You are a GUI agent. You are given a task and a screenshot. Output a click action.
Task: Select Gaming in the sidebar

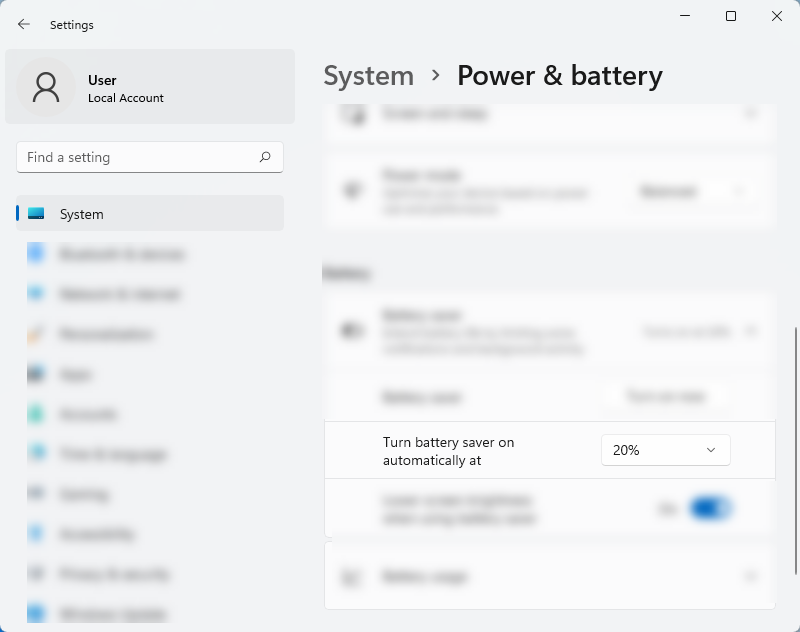82,494
